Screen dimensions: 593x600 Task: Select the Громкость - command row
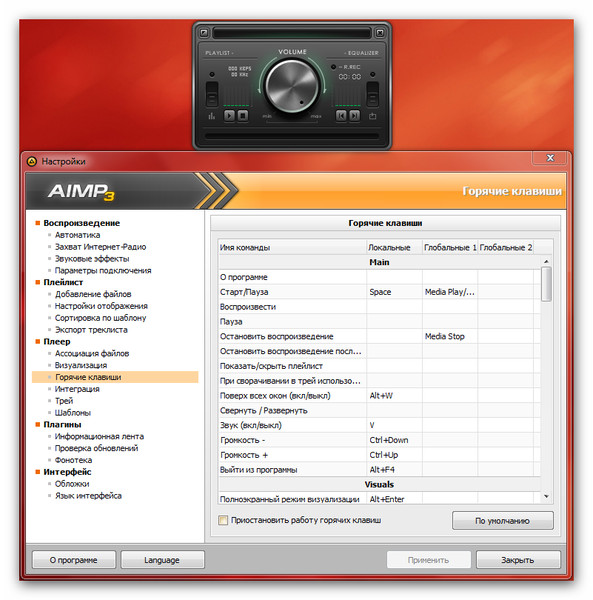tap(379, 440)
